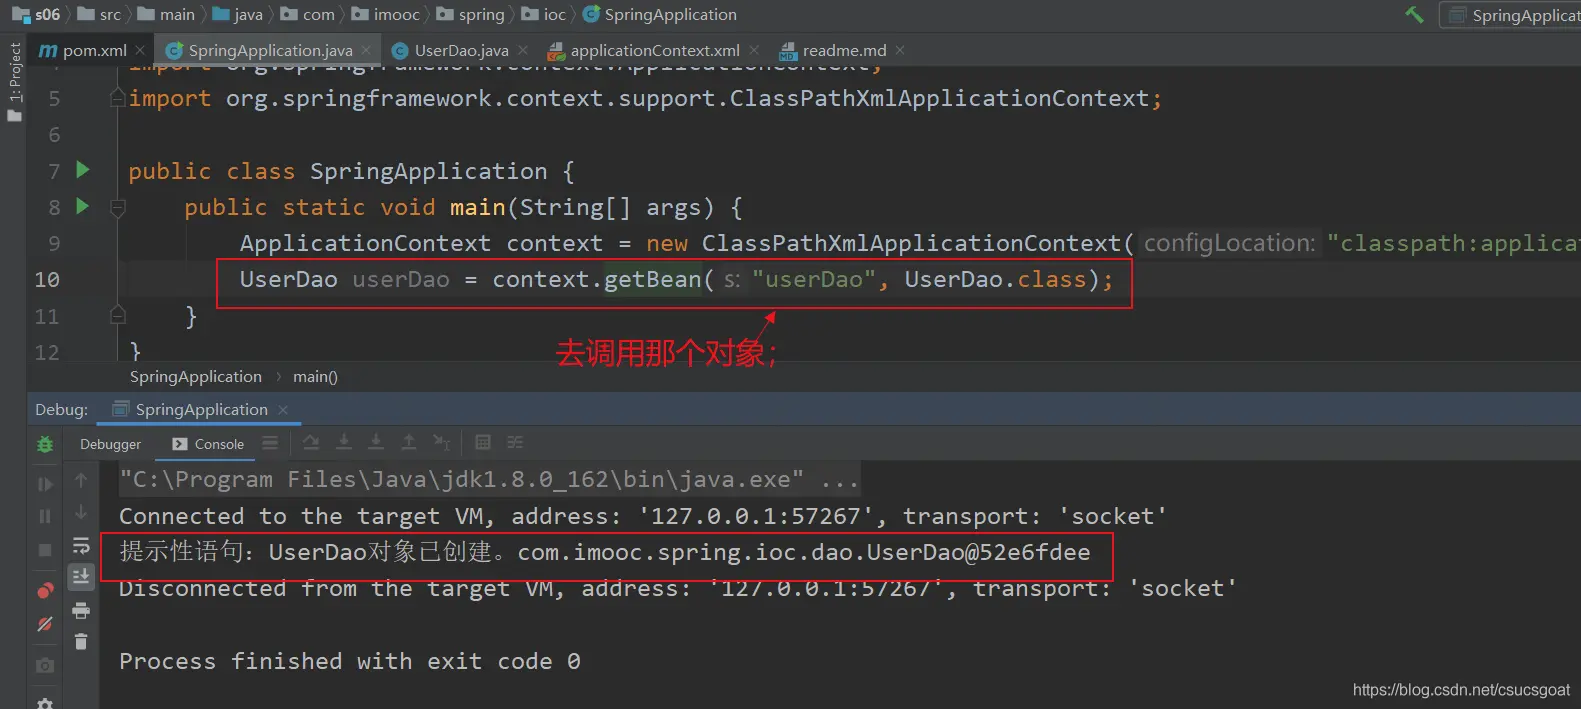Open View Breakpoints red circles icon

(x=45, y=591)
